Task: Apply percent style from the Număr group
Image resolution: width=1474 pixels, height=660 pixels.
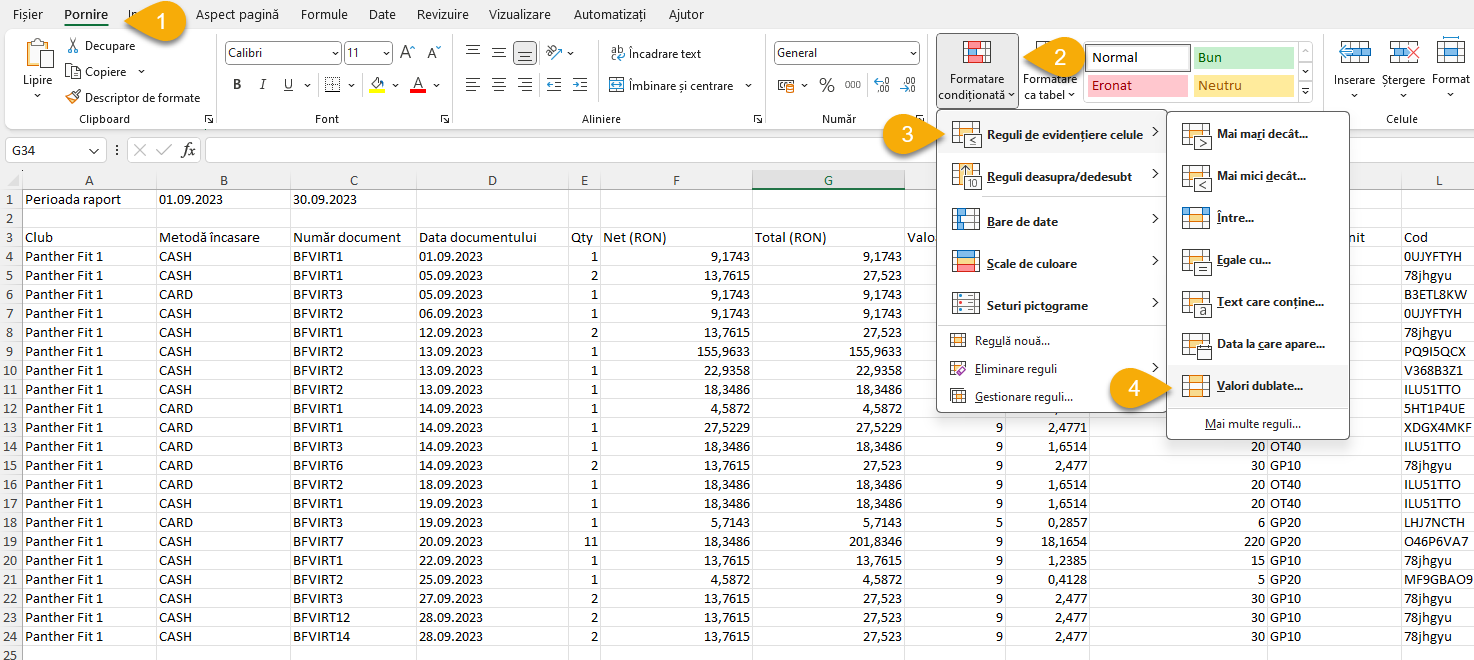Action: pos(827,86)
